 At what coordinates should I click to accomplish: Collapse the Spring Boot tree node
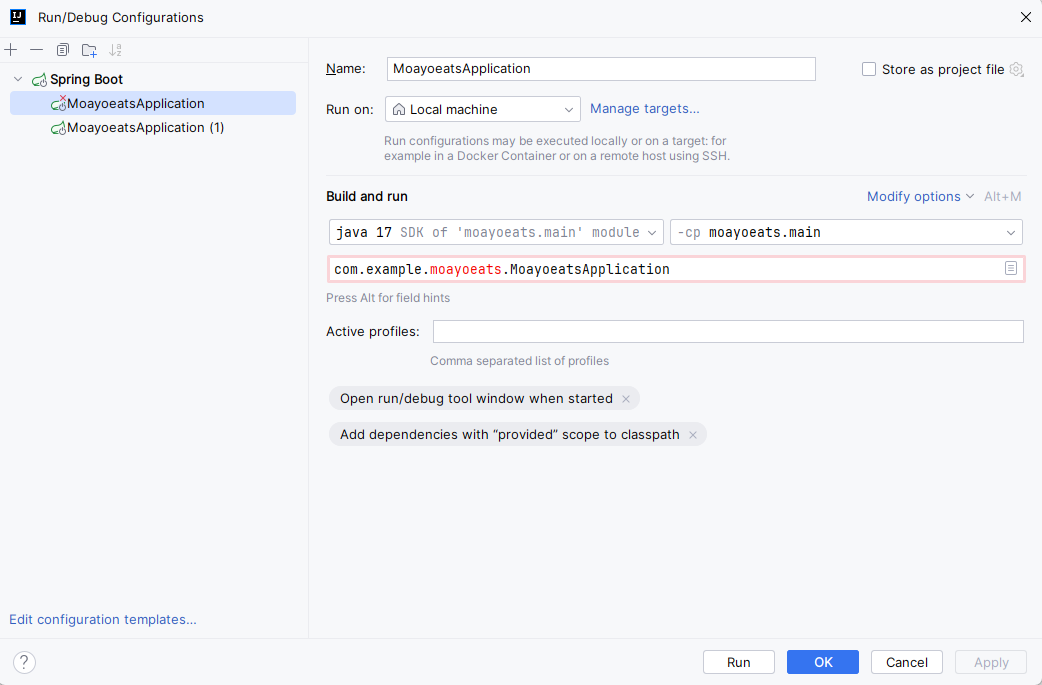(x=18, y=79)
